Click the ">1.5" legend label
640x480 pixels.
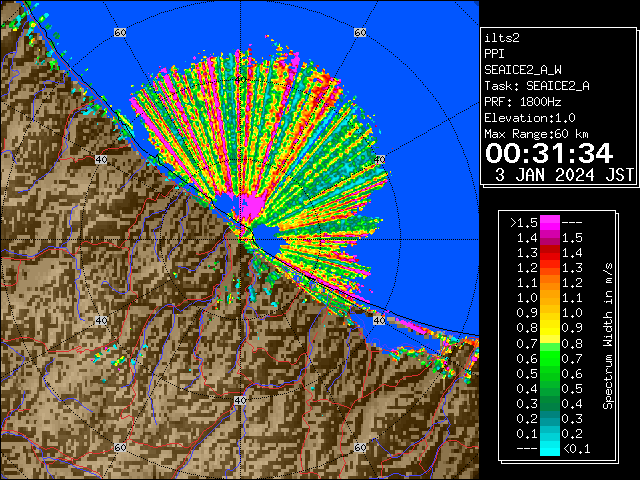click(523, 223)
